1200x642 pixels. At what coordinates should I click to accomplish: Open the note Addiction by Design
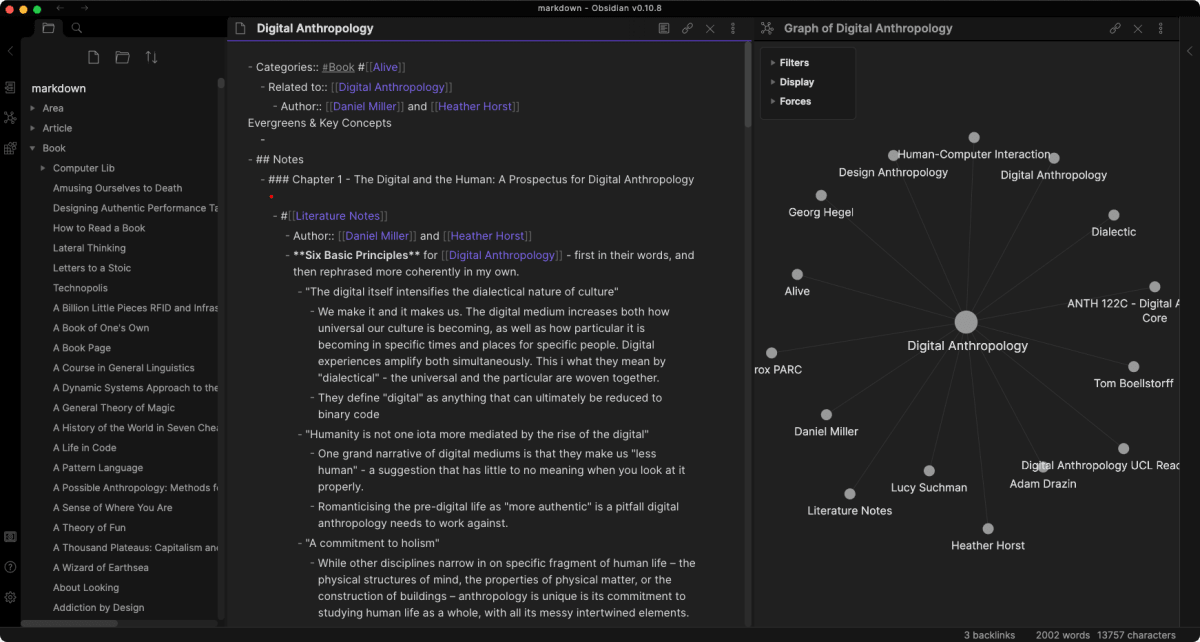coord(98,608)
